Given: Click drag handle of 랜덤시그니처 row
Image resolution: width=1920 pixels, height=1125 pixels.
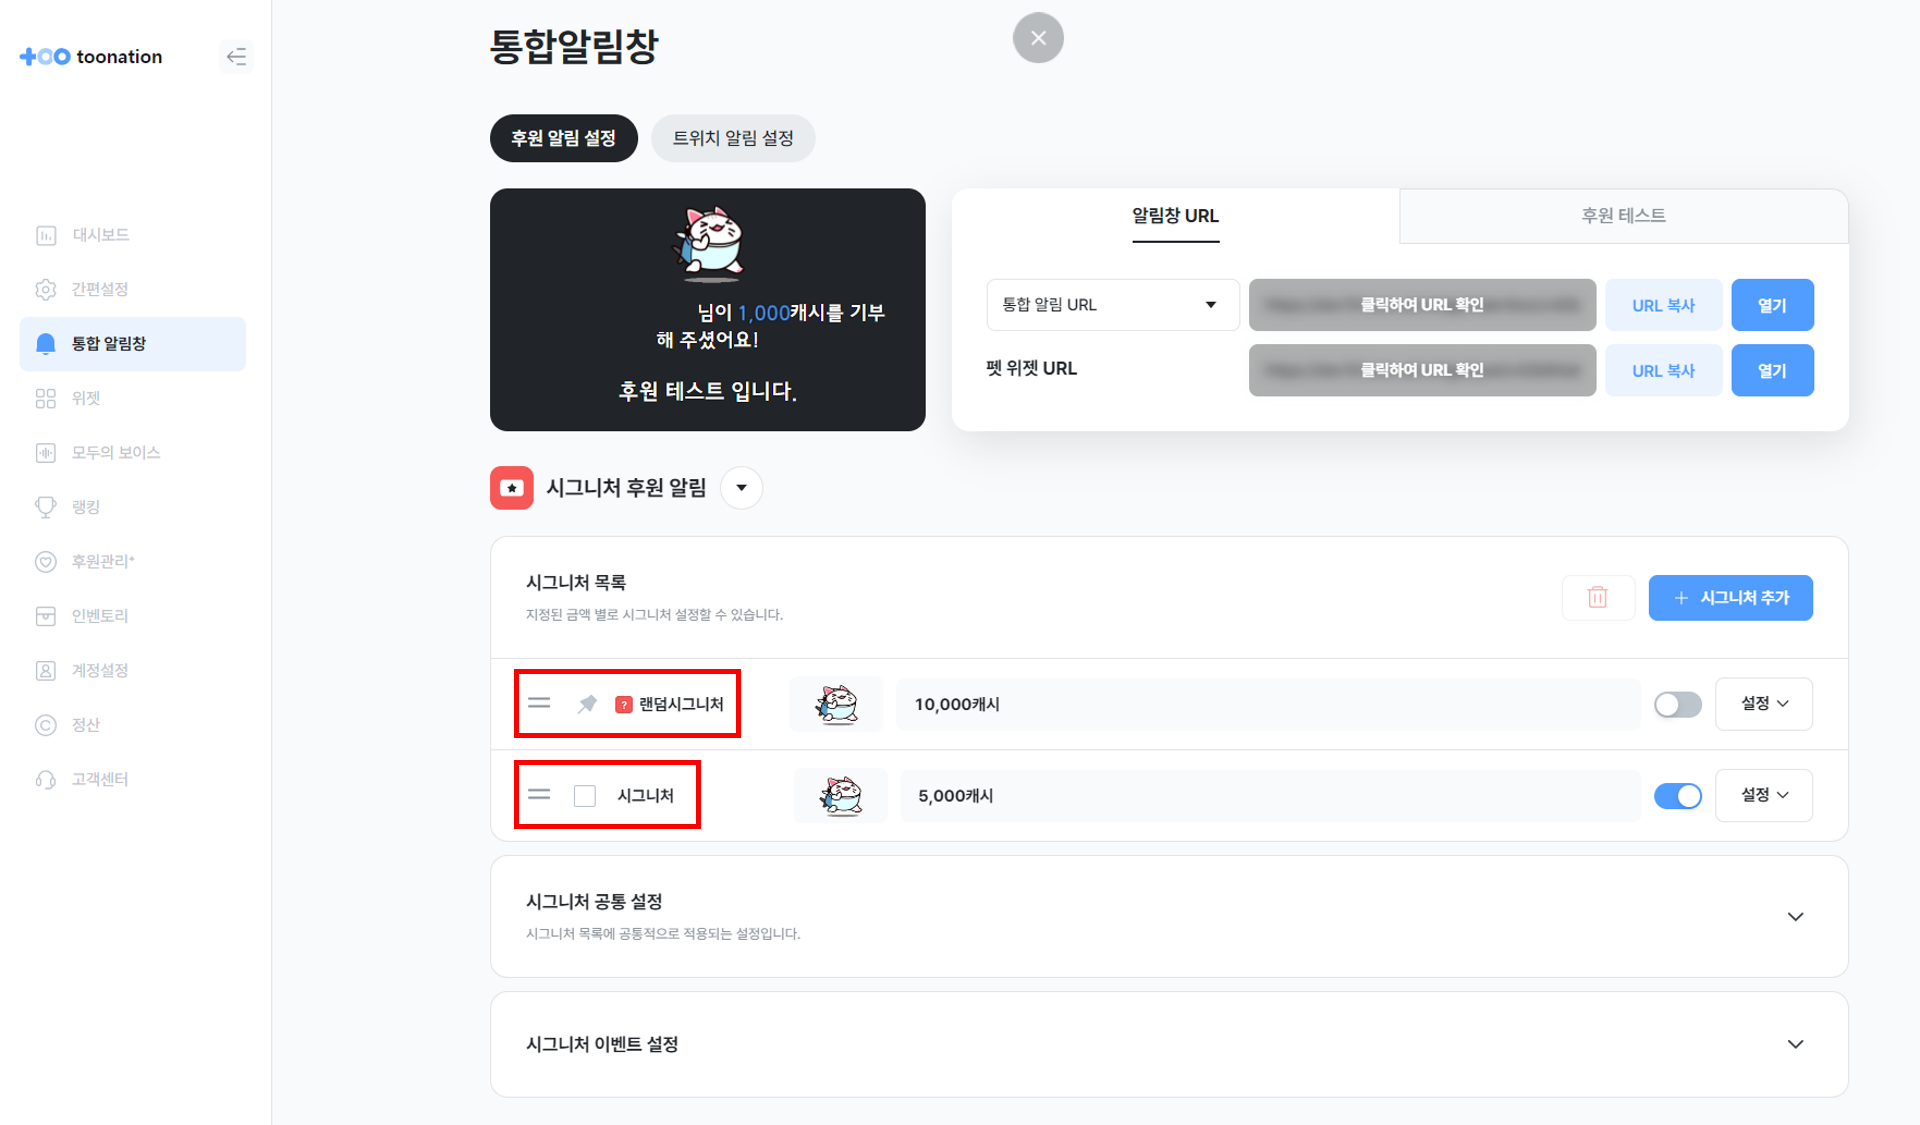Looking at the screenshot, I should [539, 704].
